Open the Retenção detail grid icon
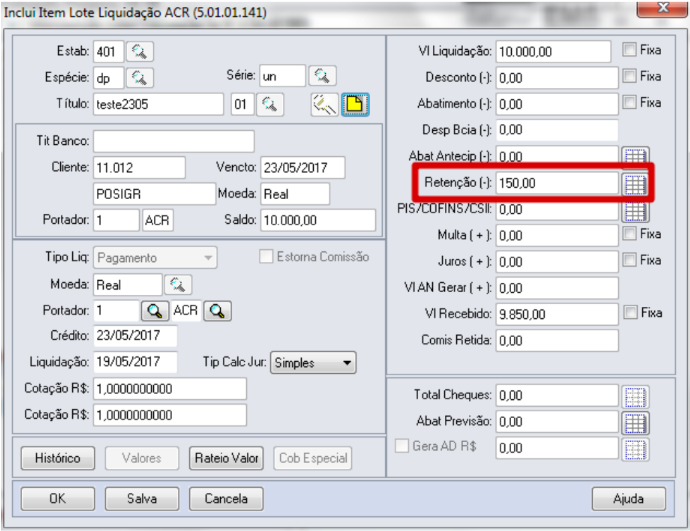This screenshot has height=531, width=690. pos(635,184)
